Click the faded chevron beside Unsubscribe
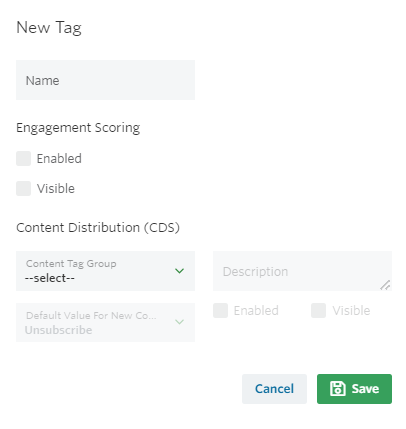The image size is (406, 429). [x=179, y=322]
